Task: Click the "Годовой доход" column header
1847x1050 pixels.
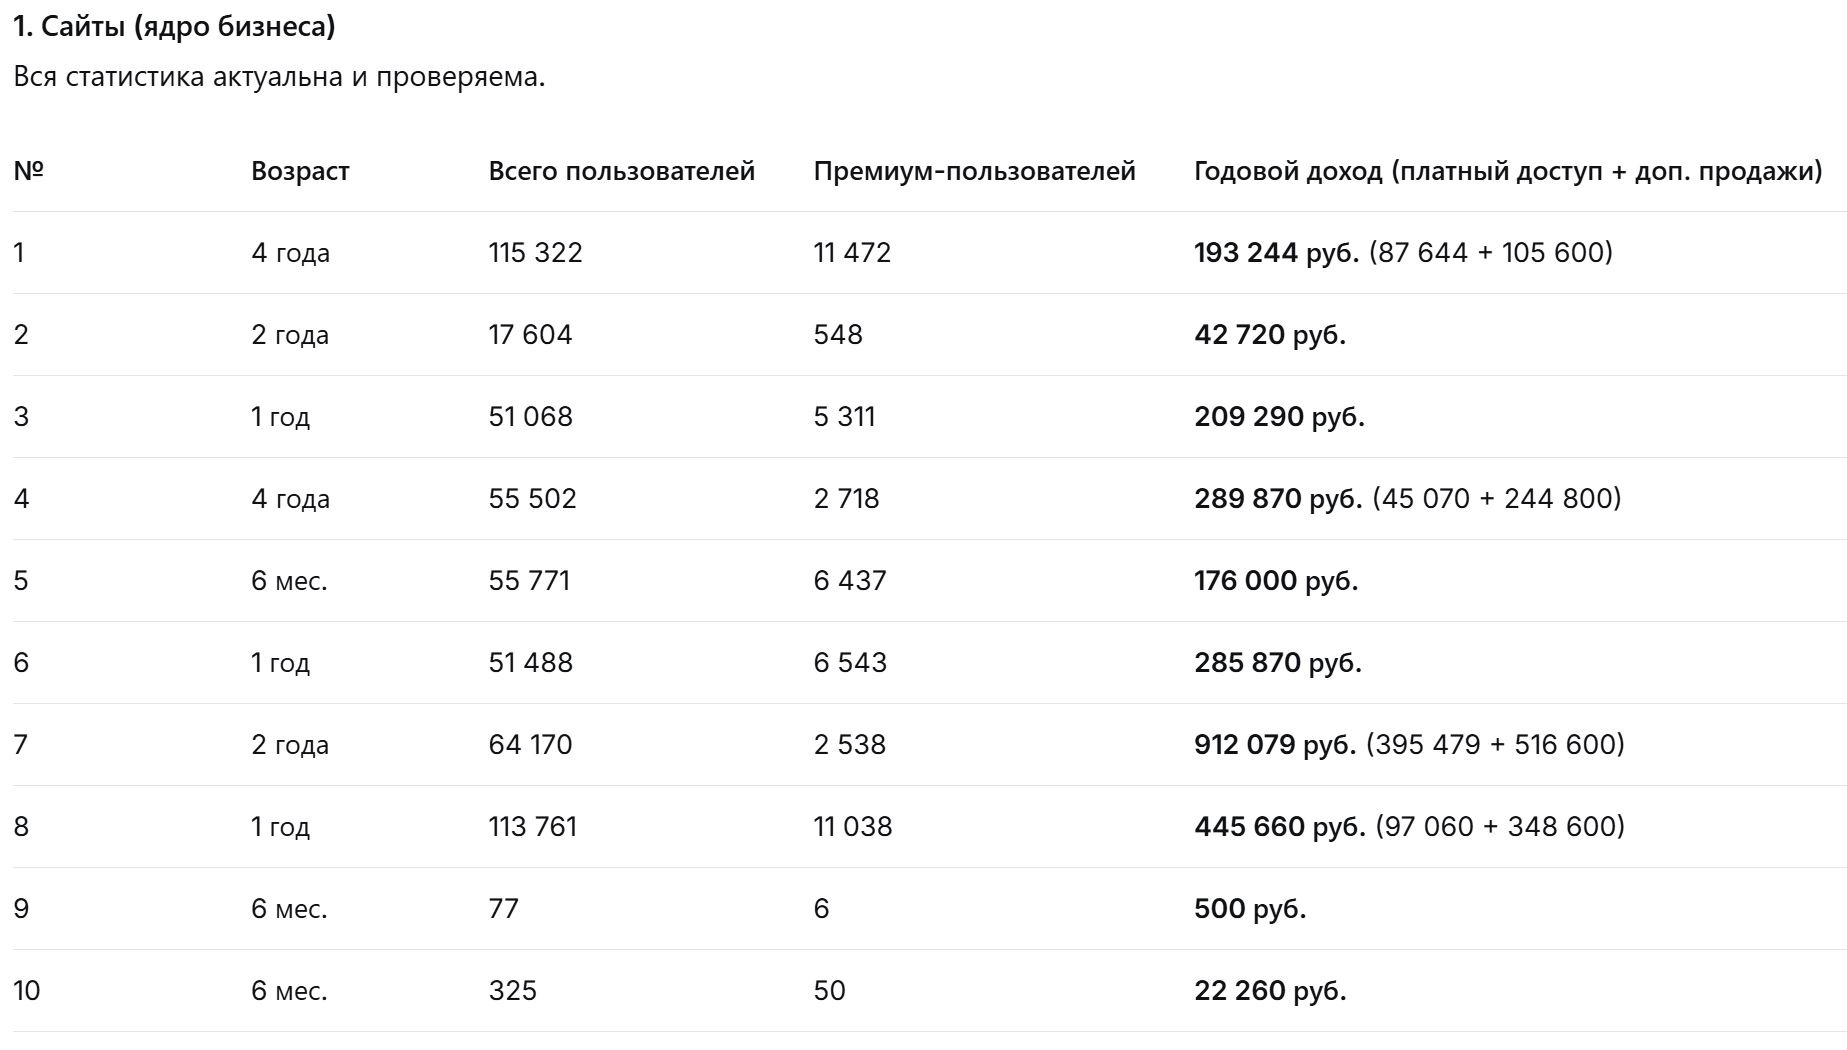Action: (x=1507, y=171)
